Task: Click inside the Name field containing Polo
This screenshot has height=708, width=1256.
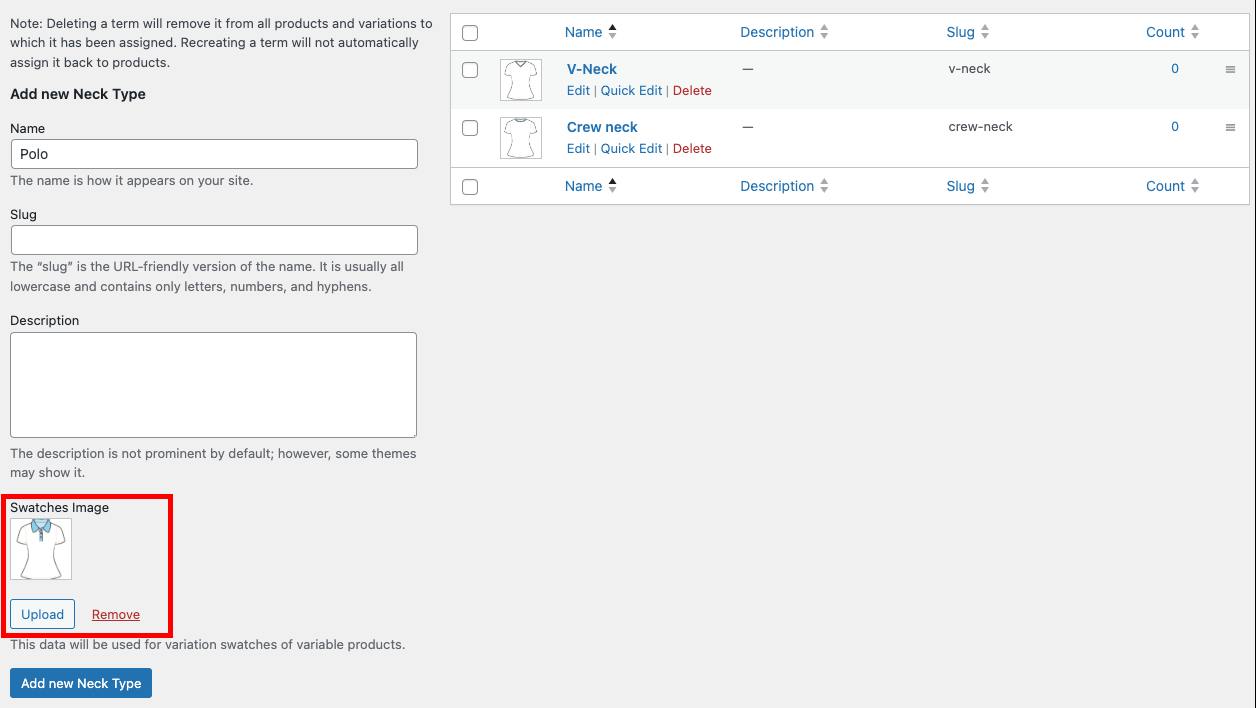Action: pos(213,153)
